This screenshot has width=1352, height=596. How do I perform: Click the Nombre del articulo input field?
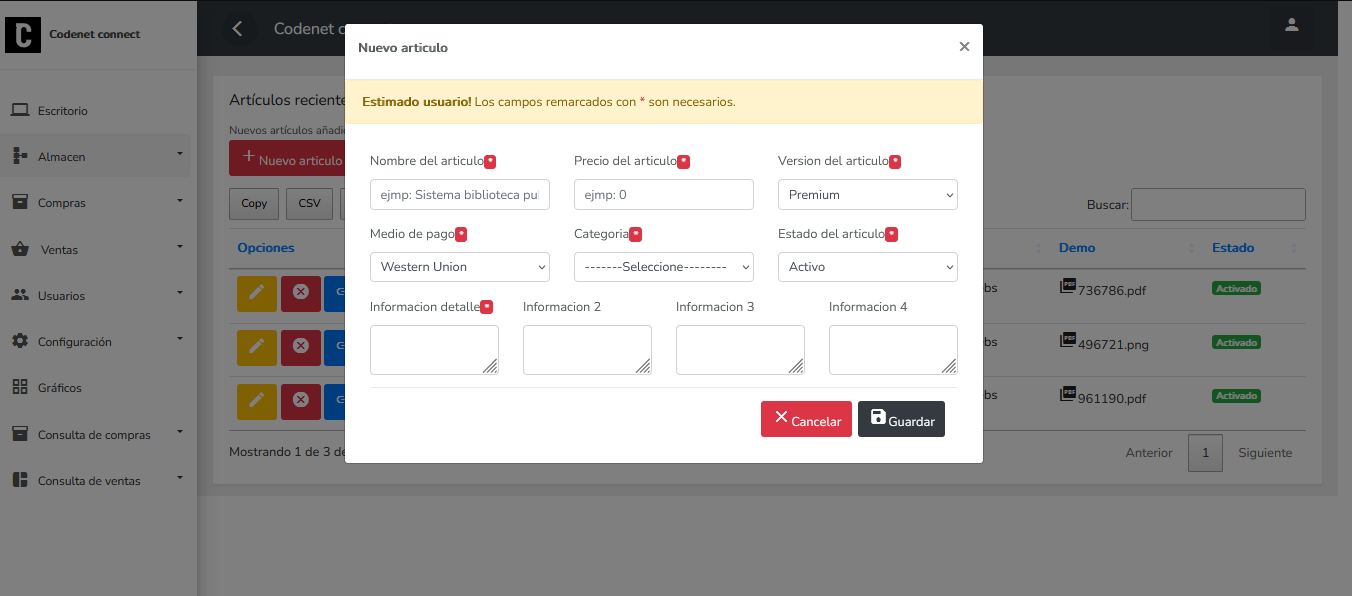pyautogui.click(x=459, y=195)
